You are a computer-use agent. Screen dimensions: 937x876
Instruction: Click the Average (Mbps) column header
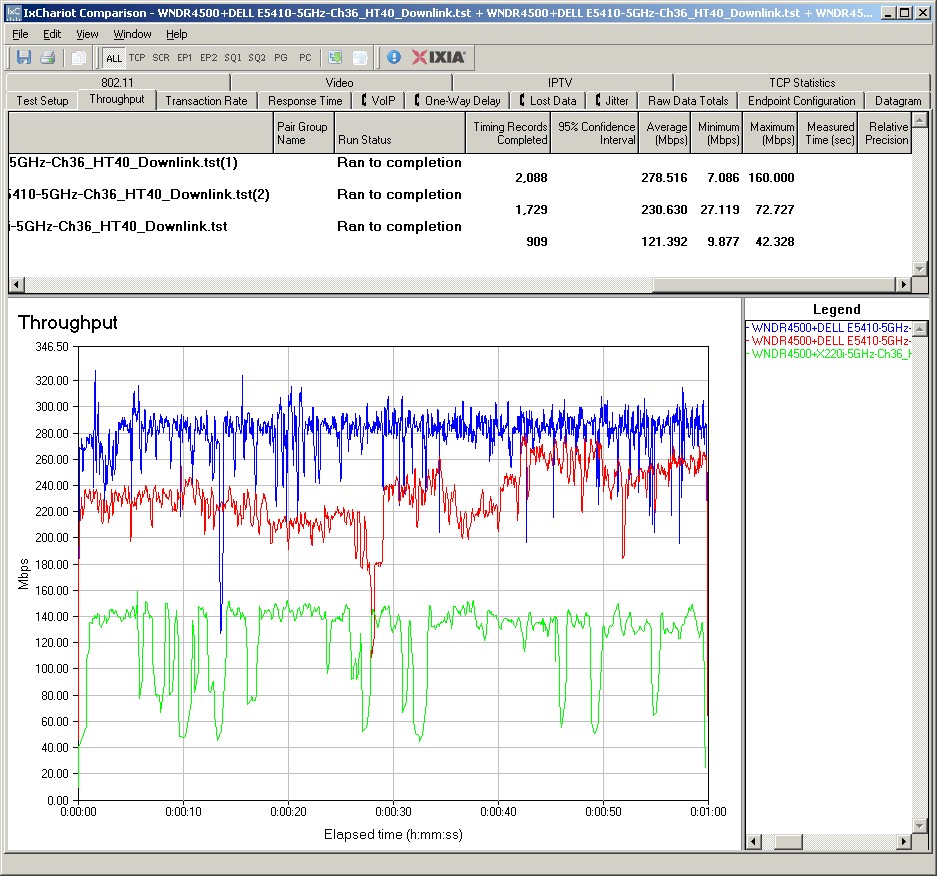(665, 133)
